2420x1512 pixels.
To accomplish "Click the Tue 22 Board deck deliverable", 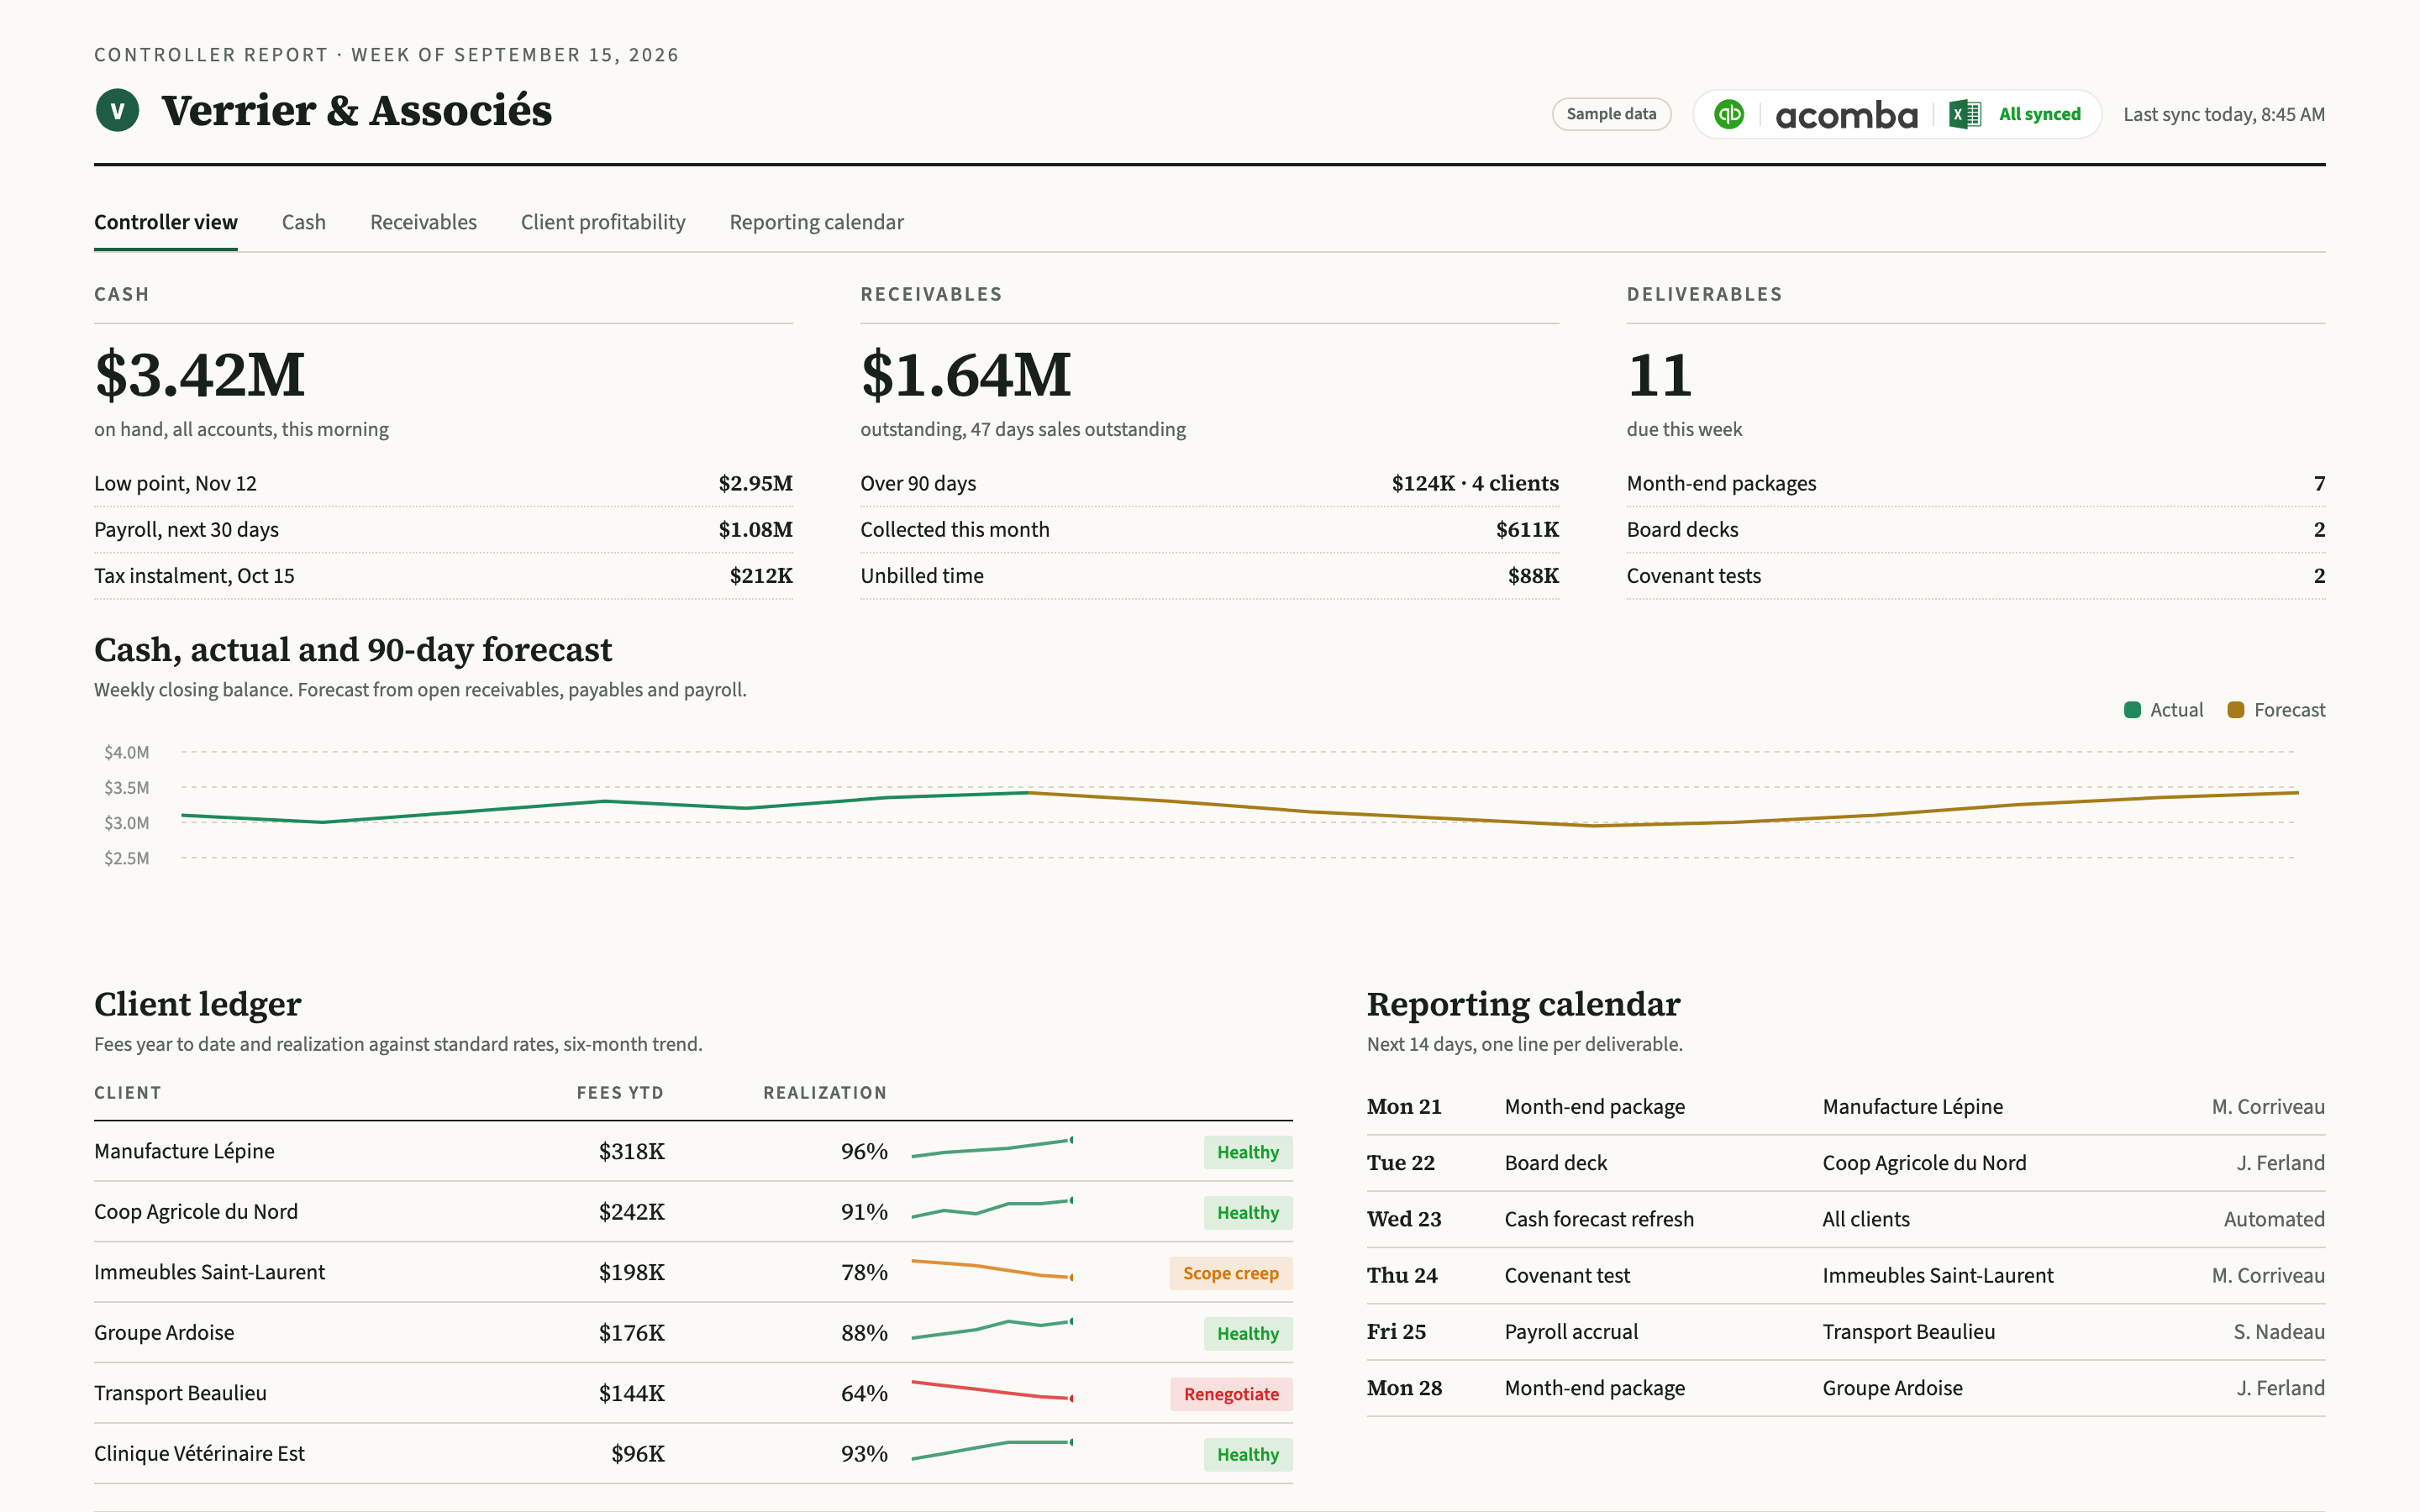I will (x=1556, y=1163).
